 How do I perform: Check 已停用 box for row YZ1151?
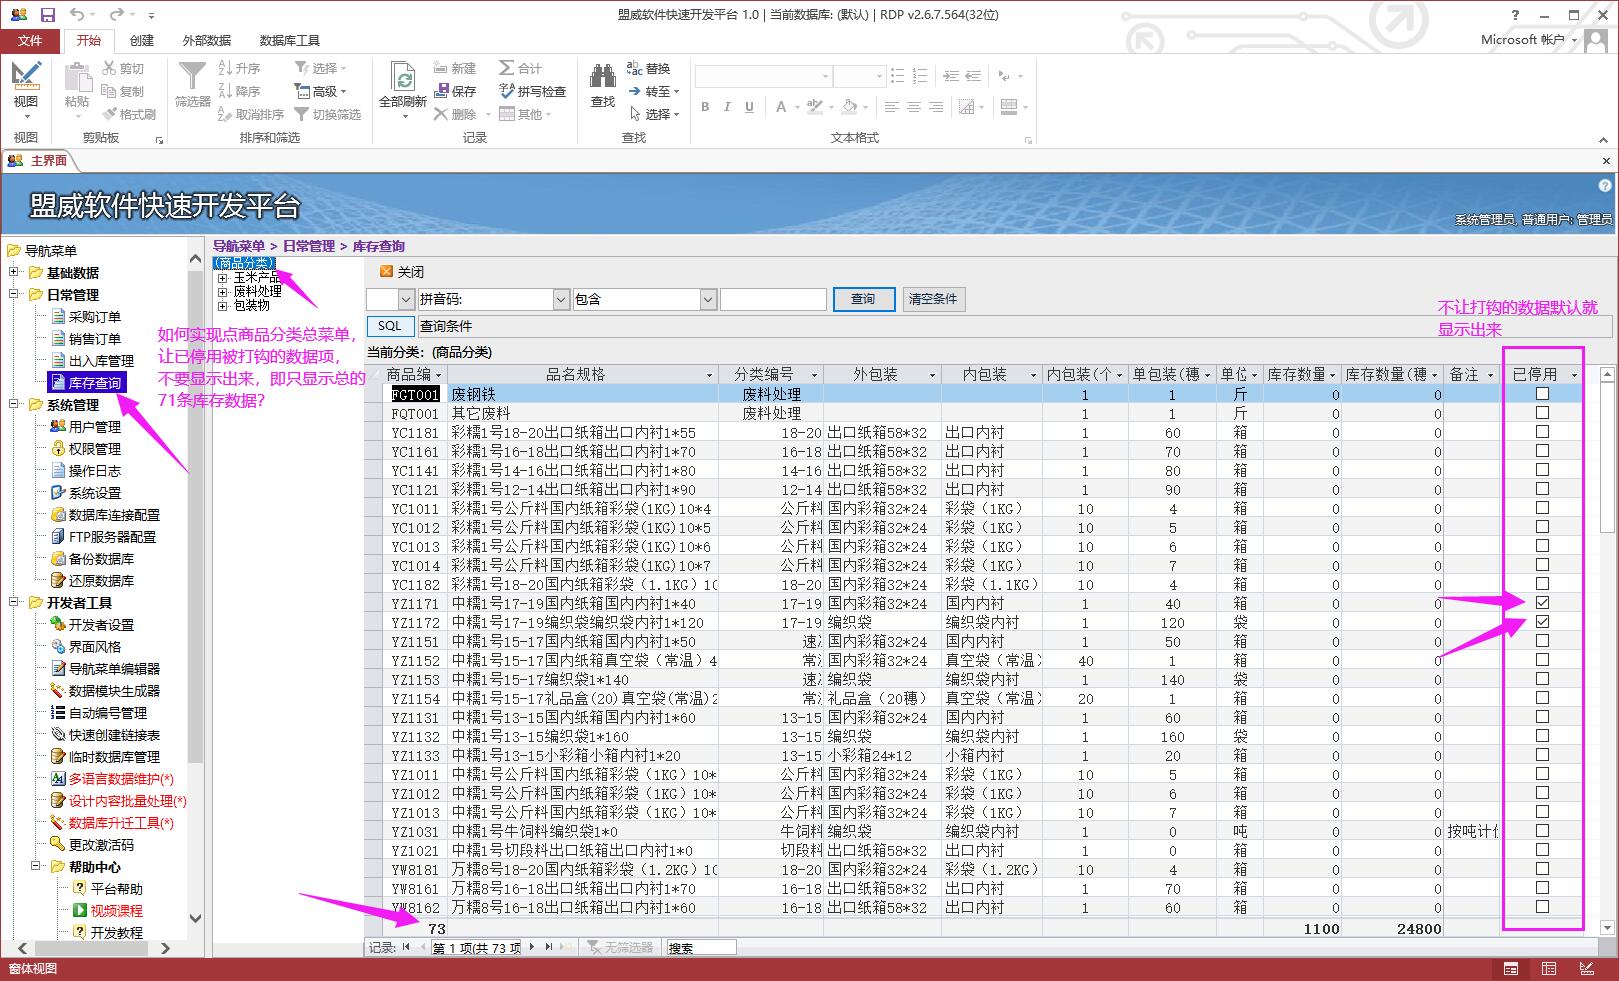point(1542,641)
